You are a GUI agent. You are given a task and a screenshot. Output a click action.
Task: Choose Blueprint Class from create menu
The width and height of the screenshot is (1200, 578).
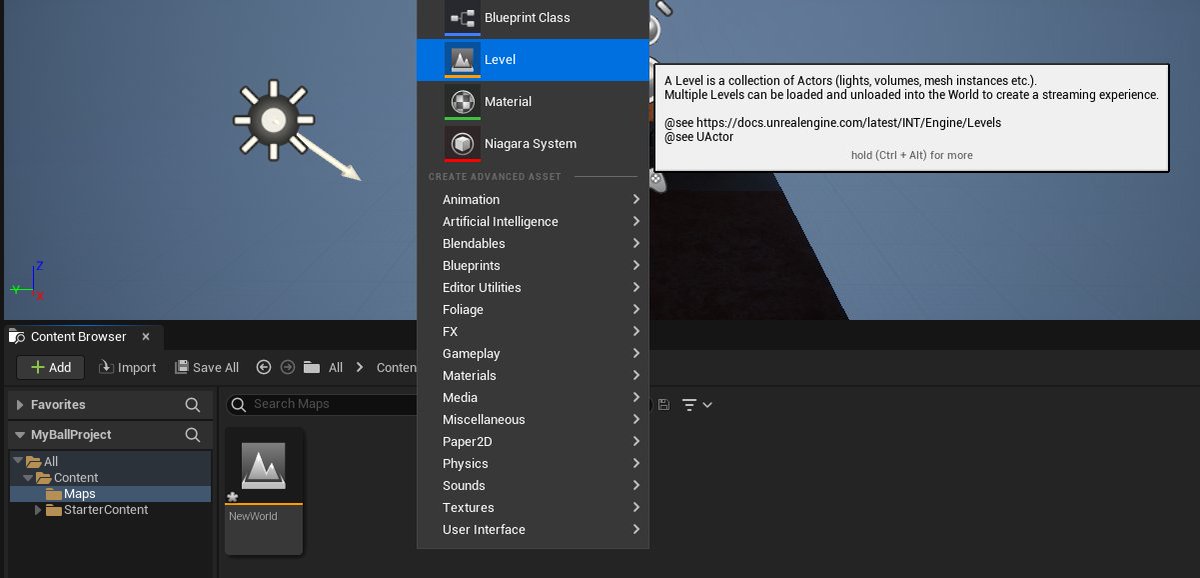click(x=533, y=18)
